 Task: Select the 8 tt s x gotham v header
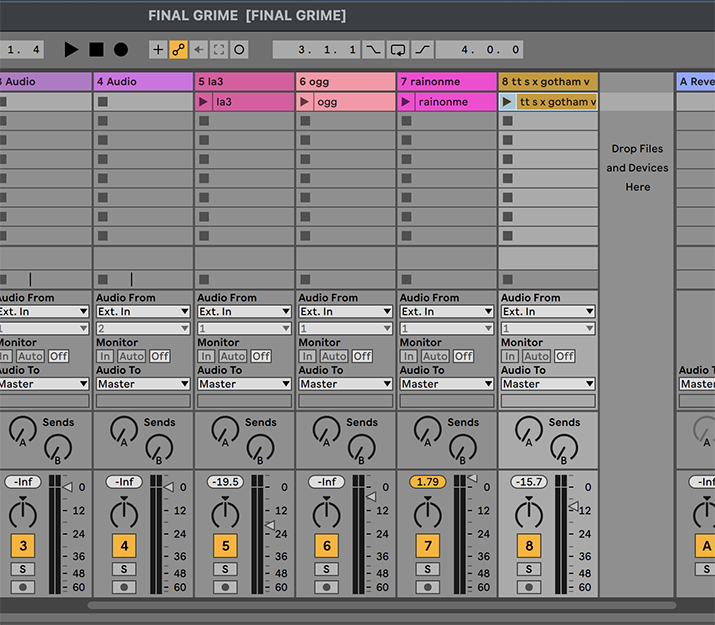point(548,82)
